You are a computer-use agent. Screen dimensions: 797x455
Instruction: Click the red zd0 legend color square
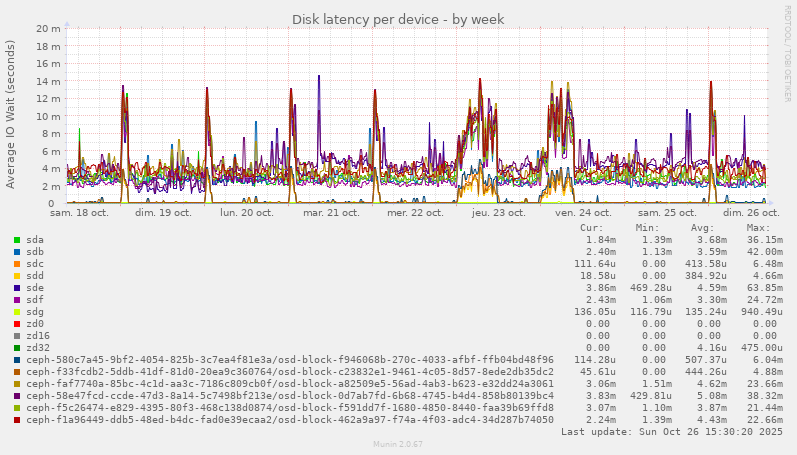point(17,324)
